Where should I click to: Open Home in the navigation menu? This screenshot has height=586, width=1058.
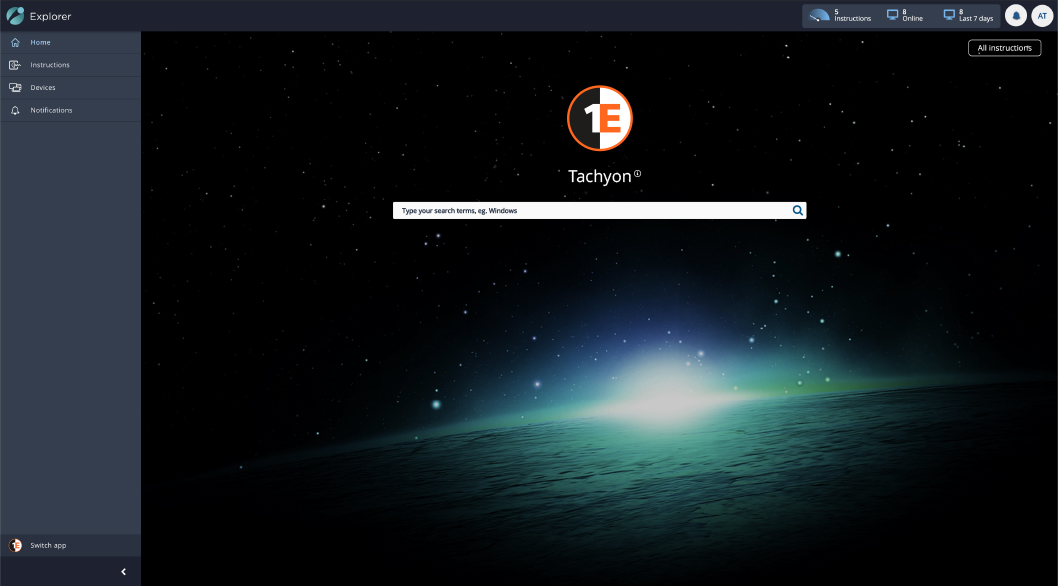(x=70, y=43)
